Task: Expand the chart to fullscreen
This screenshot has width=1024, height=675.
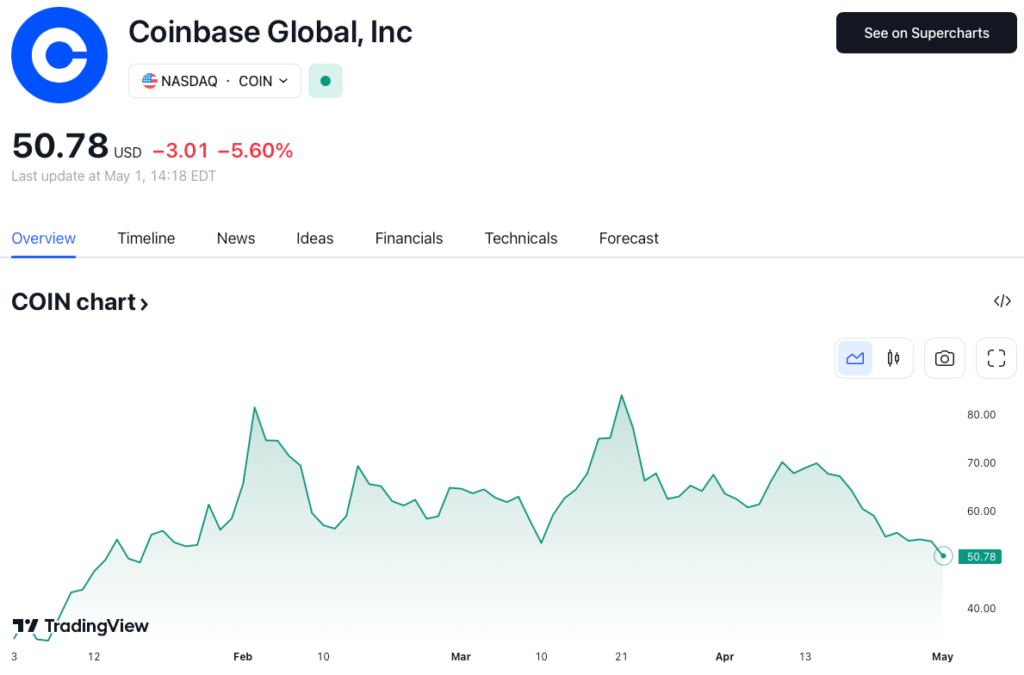Action: pyautogui.click(x=996, y=357)
